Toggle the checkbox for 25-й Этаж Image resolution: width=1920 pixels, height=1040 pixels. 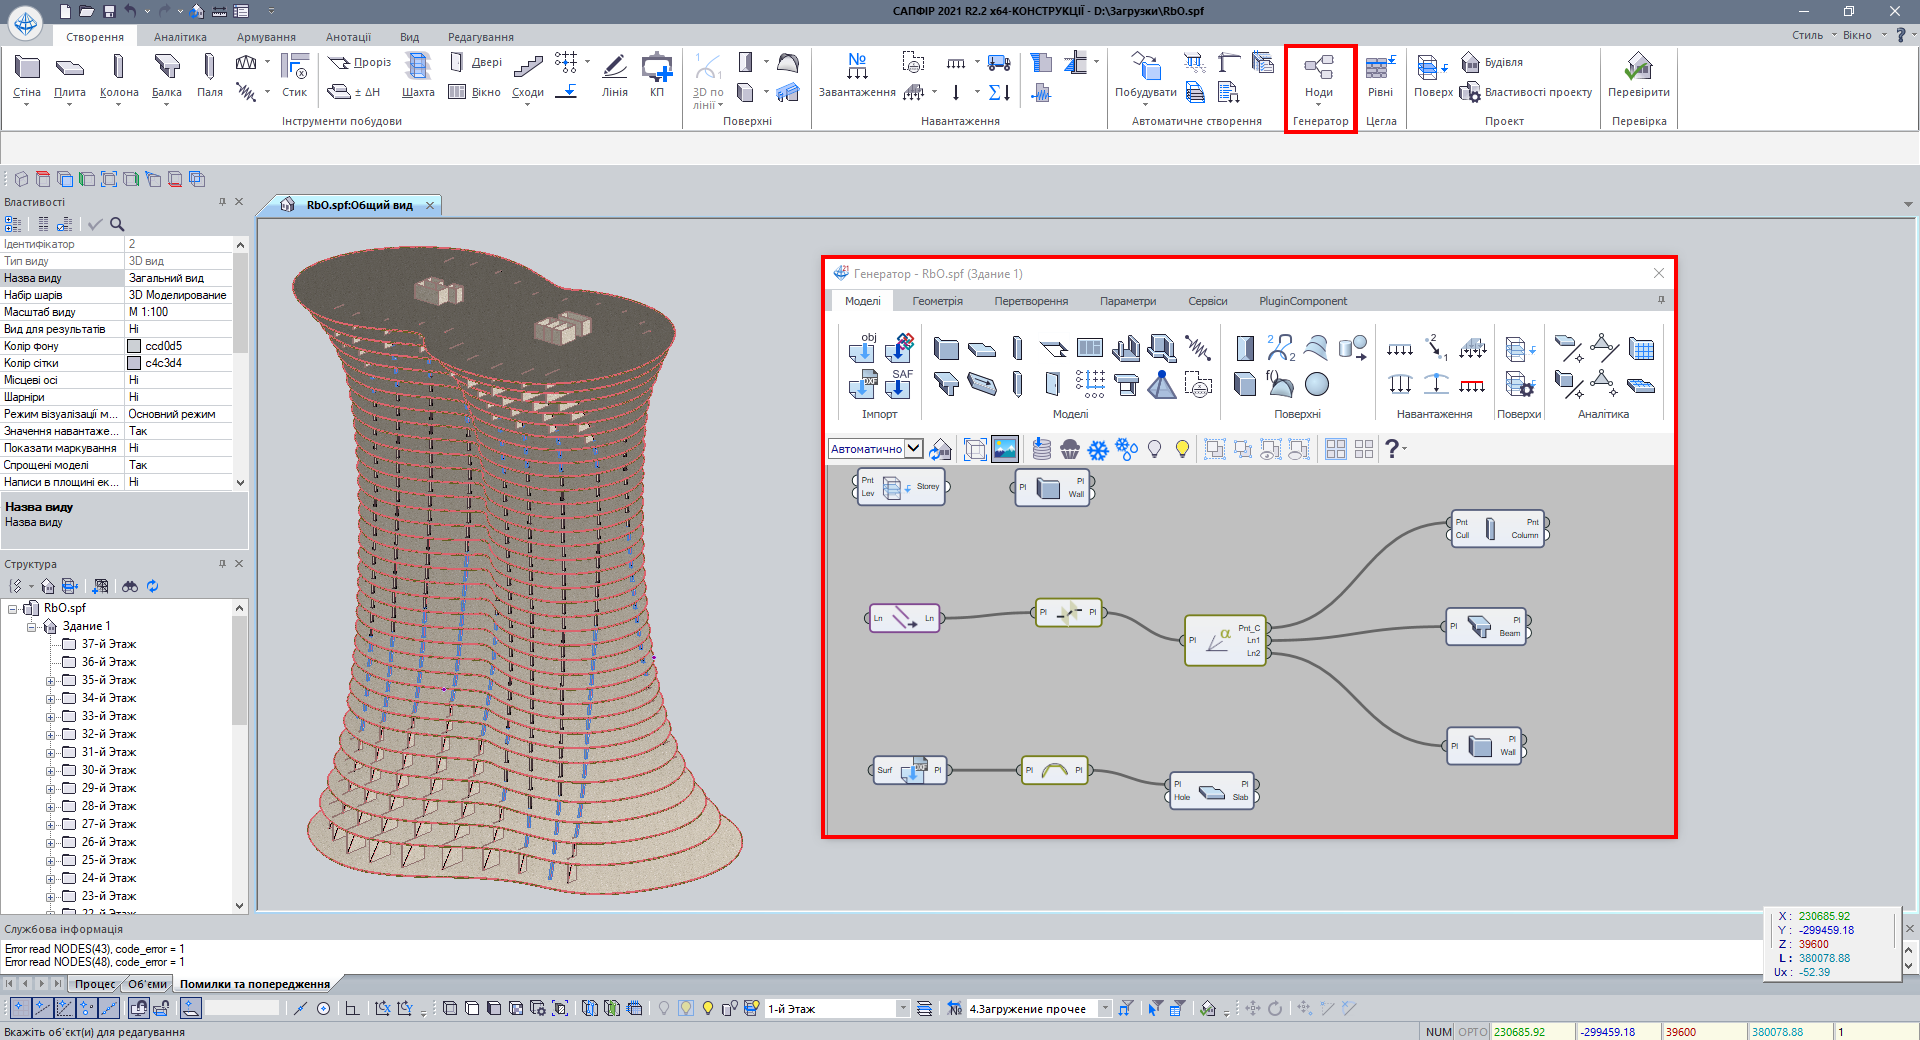69,860
